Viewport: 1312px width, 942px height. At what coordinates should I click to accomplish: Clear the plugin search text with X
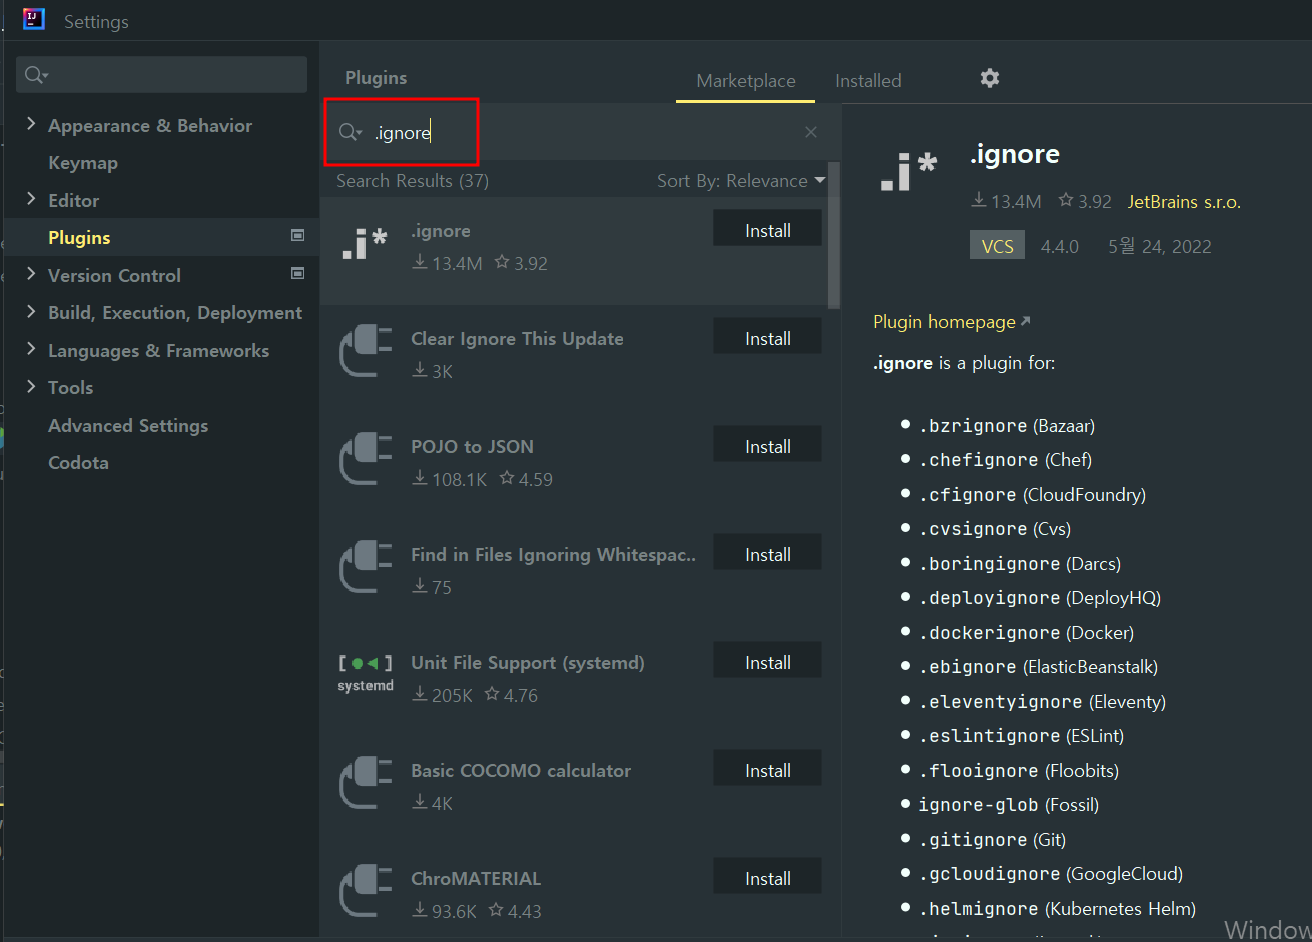pos(811,132)
